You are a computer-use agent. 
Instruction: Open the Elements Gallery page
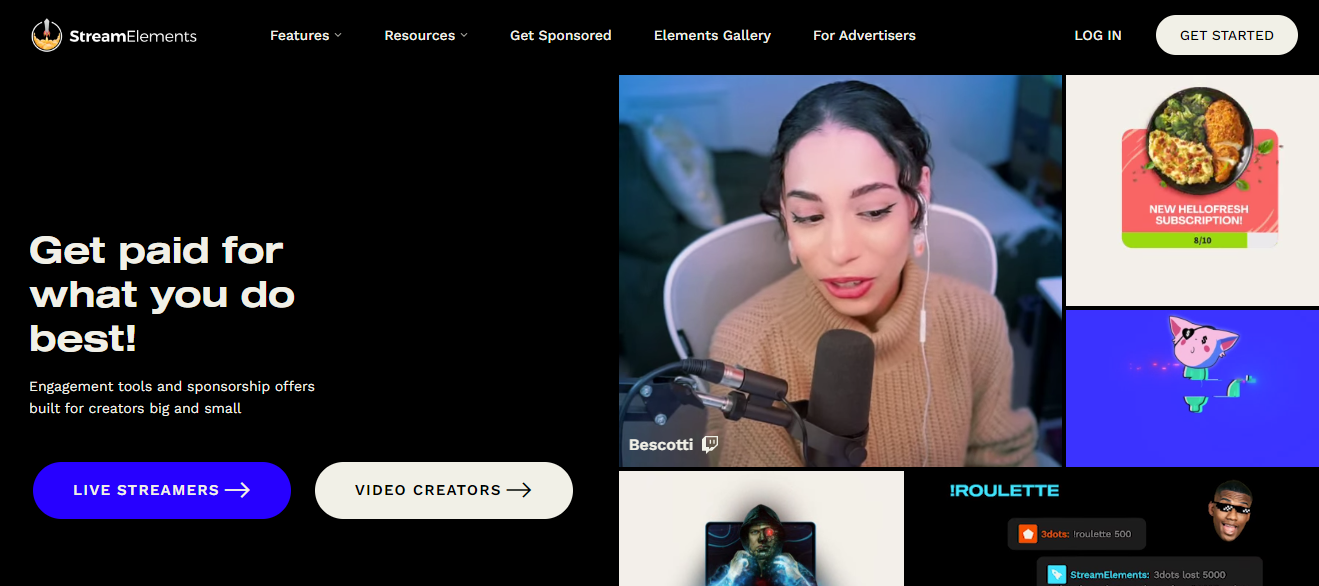pos(712,35)
